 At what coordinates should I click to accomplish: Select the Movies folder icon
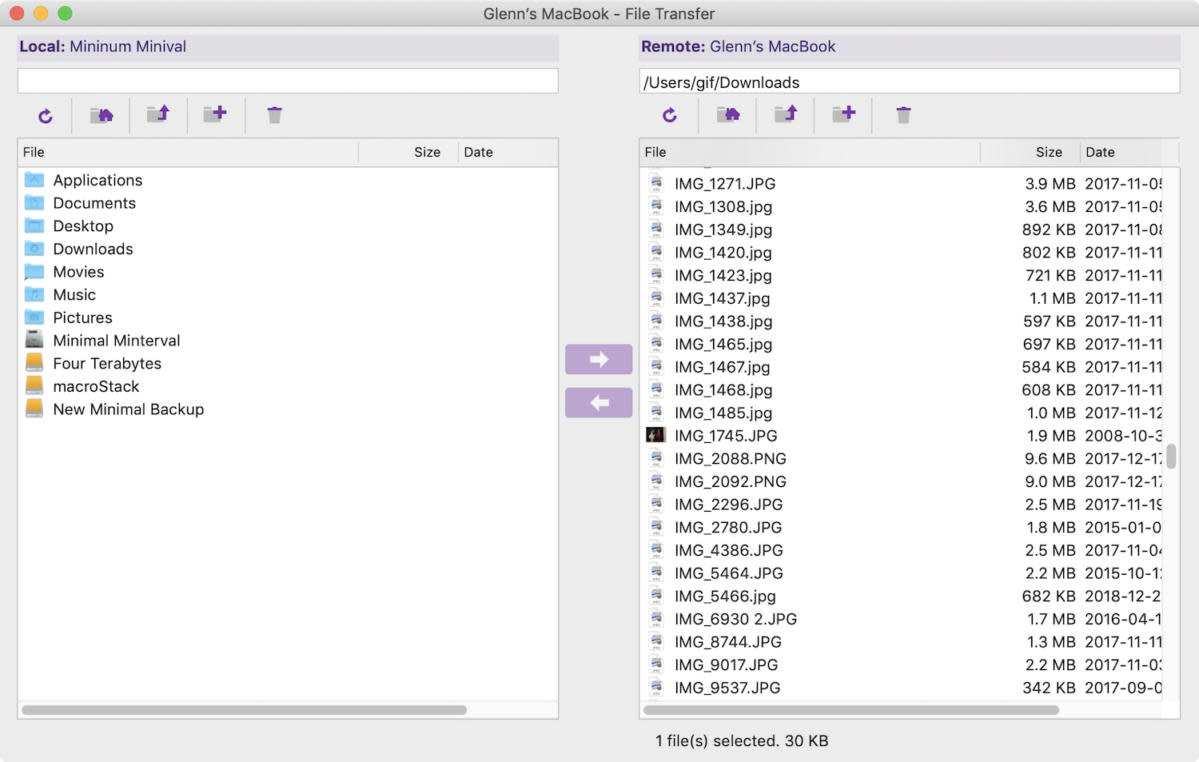click(x=34, y=272)
